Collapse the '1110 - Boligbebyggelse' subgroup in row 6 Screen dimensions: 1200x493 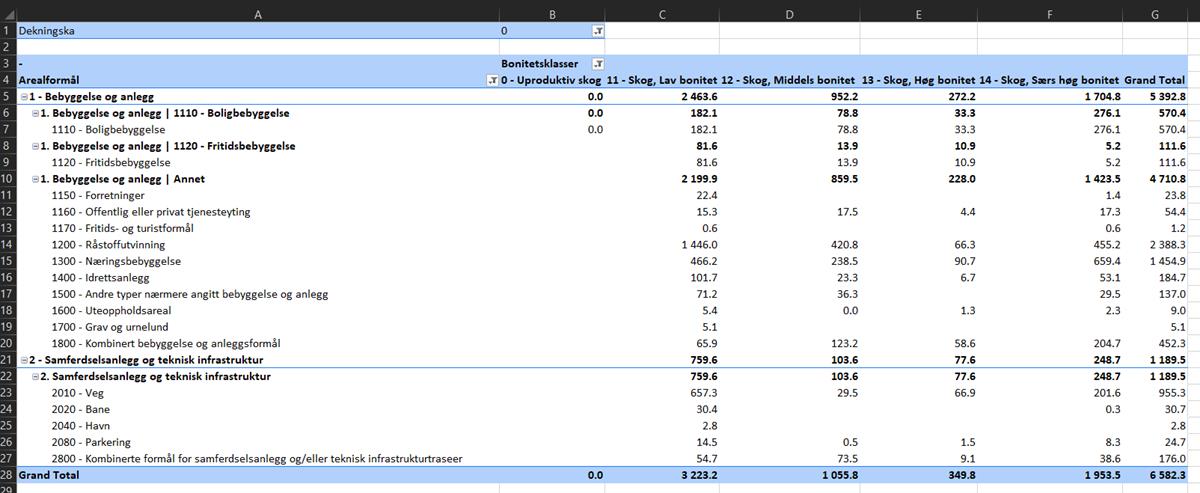36,113
